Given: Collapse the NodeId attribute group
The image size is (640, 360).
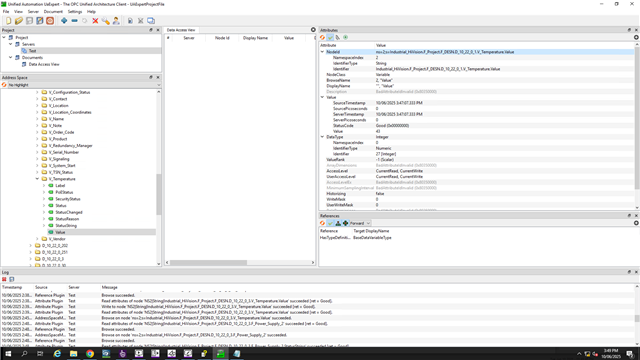Looking at the screenshot, I should (x=322, y=52).
